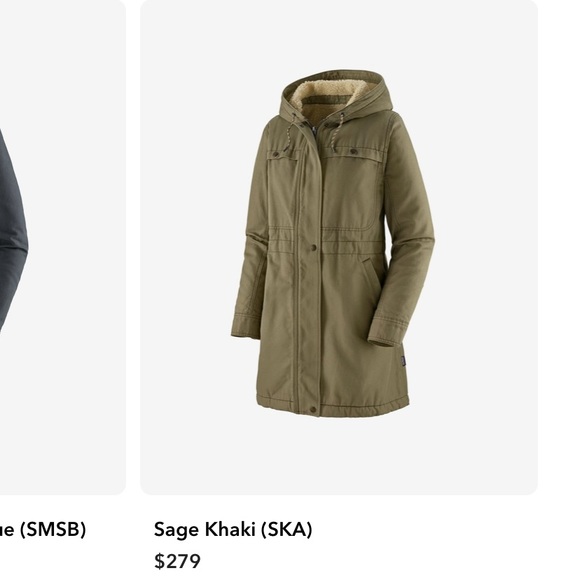The image size is (580, 580).
Task: Select the left blue jacket product card
Action: click(63, 247)
